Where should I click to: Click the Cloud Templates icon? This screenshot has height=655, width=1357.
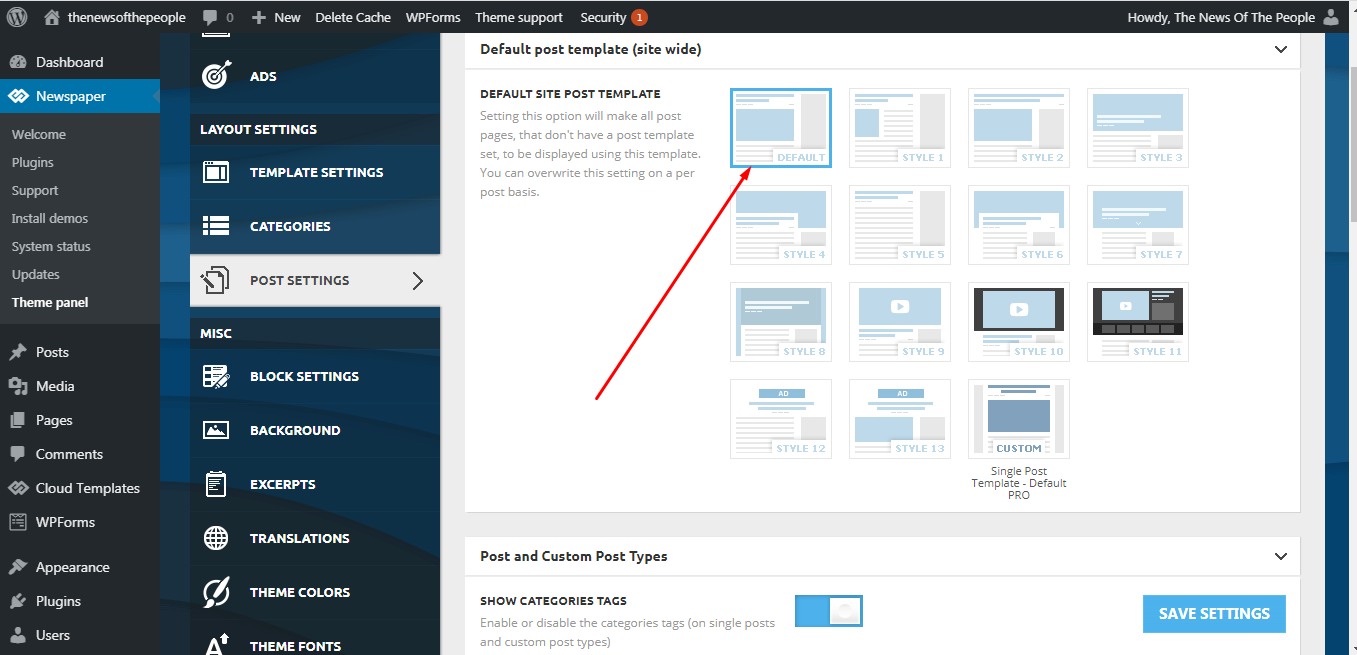click(18, 488)
